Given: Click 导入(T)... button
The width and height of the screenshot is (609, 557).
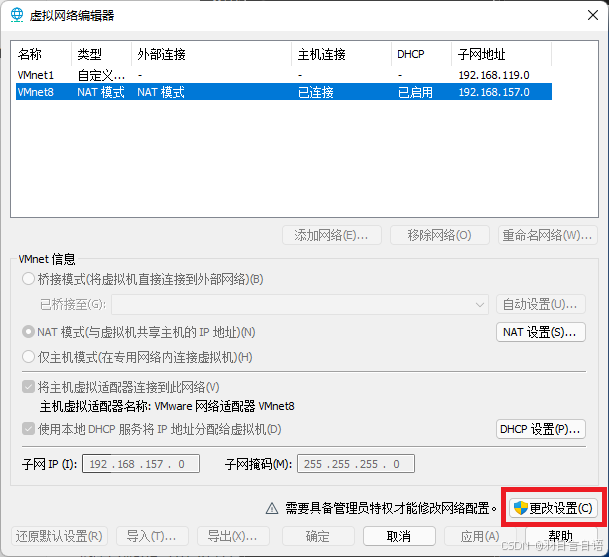Looking at the screenshot, I should (x=152, y=536).
